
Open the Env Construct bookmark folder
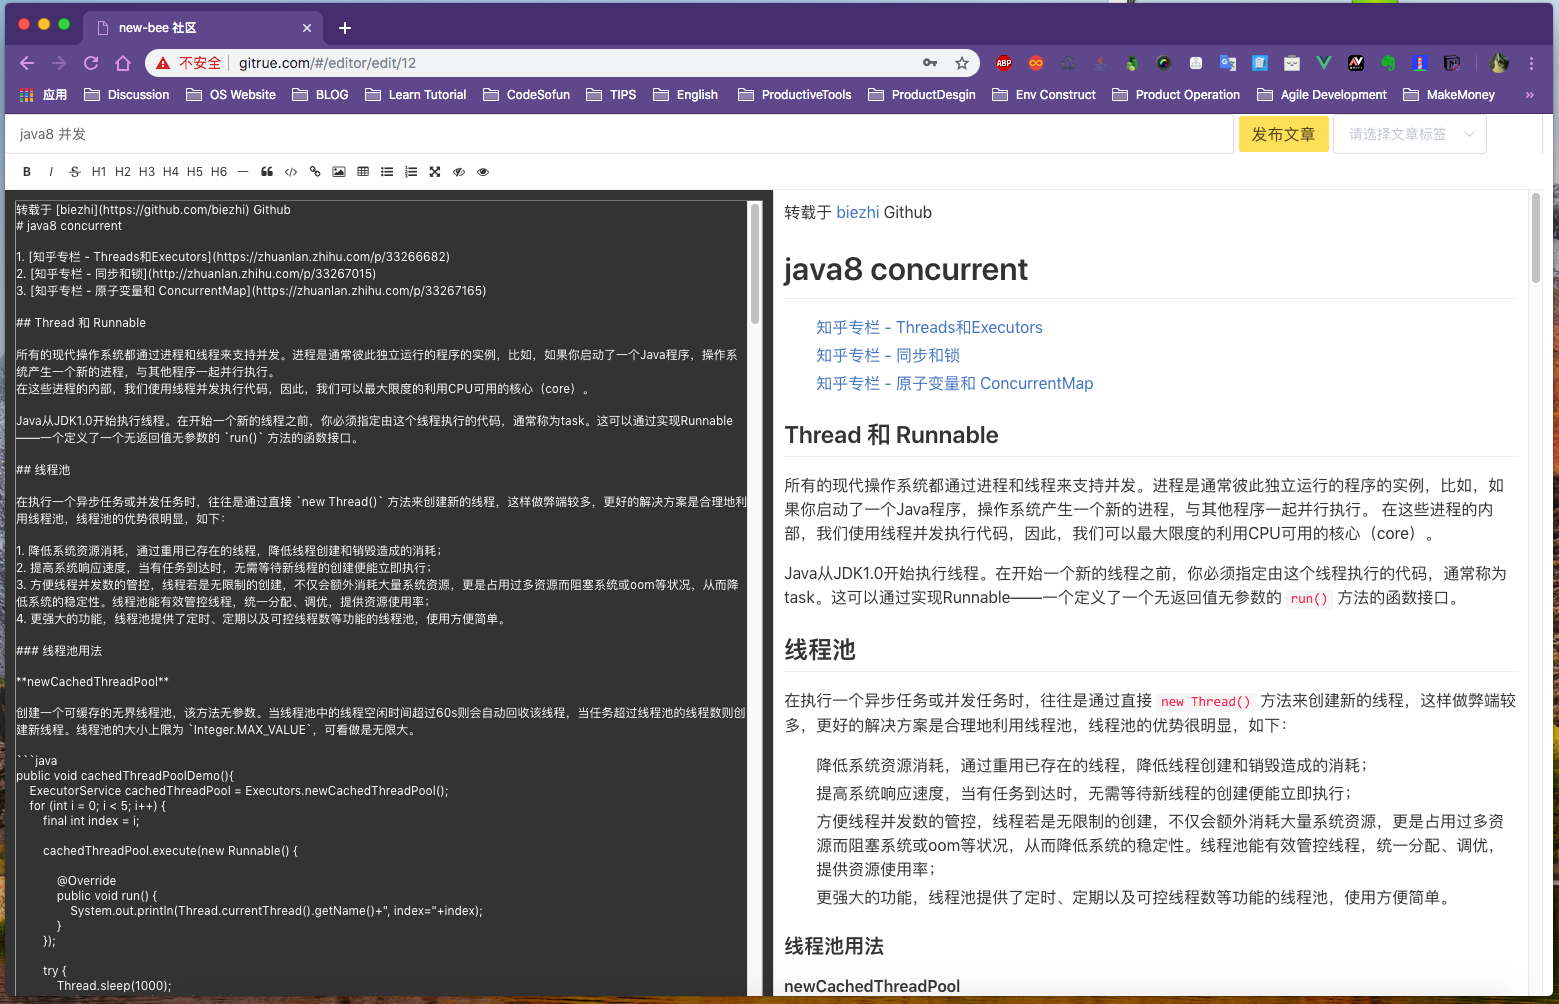[1044, 95]
